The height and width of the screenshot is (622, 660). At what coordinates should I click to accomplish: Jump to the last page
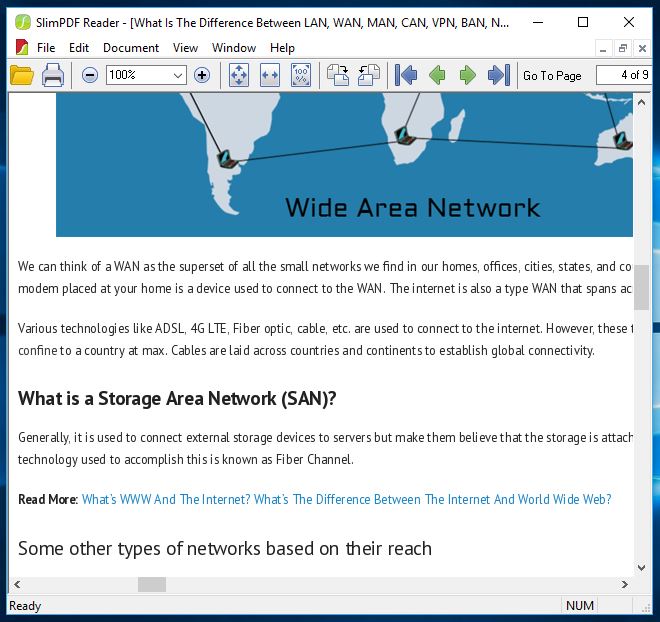[x=498, y=75]
